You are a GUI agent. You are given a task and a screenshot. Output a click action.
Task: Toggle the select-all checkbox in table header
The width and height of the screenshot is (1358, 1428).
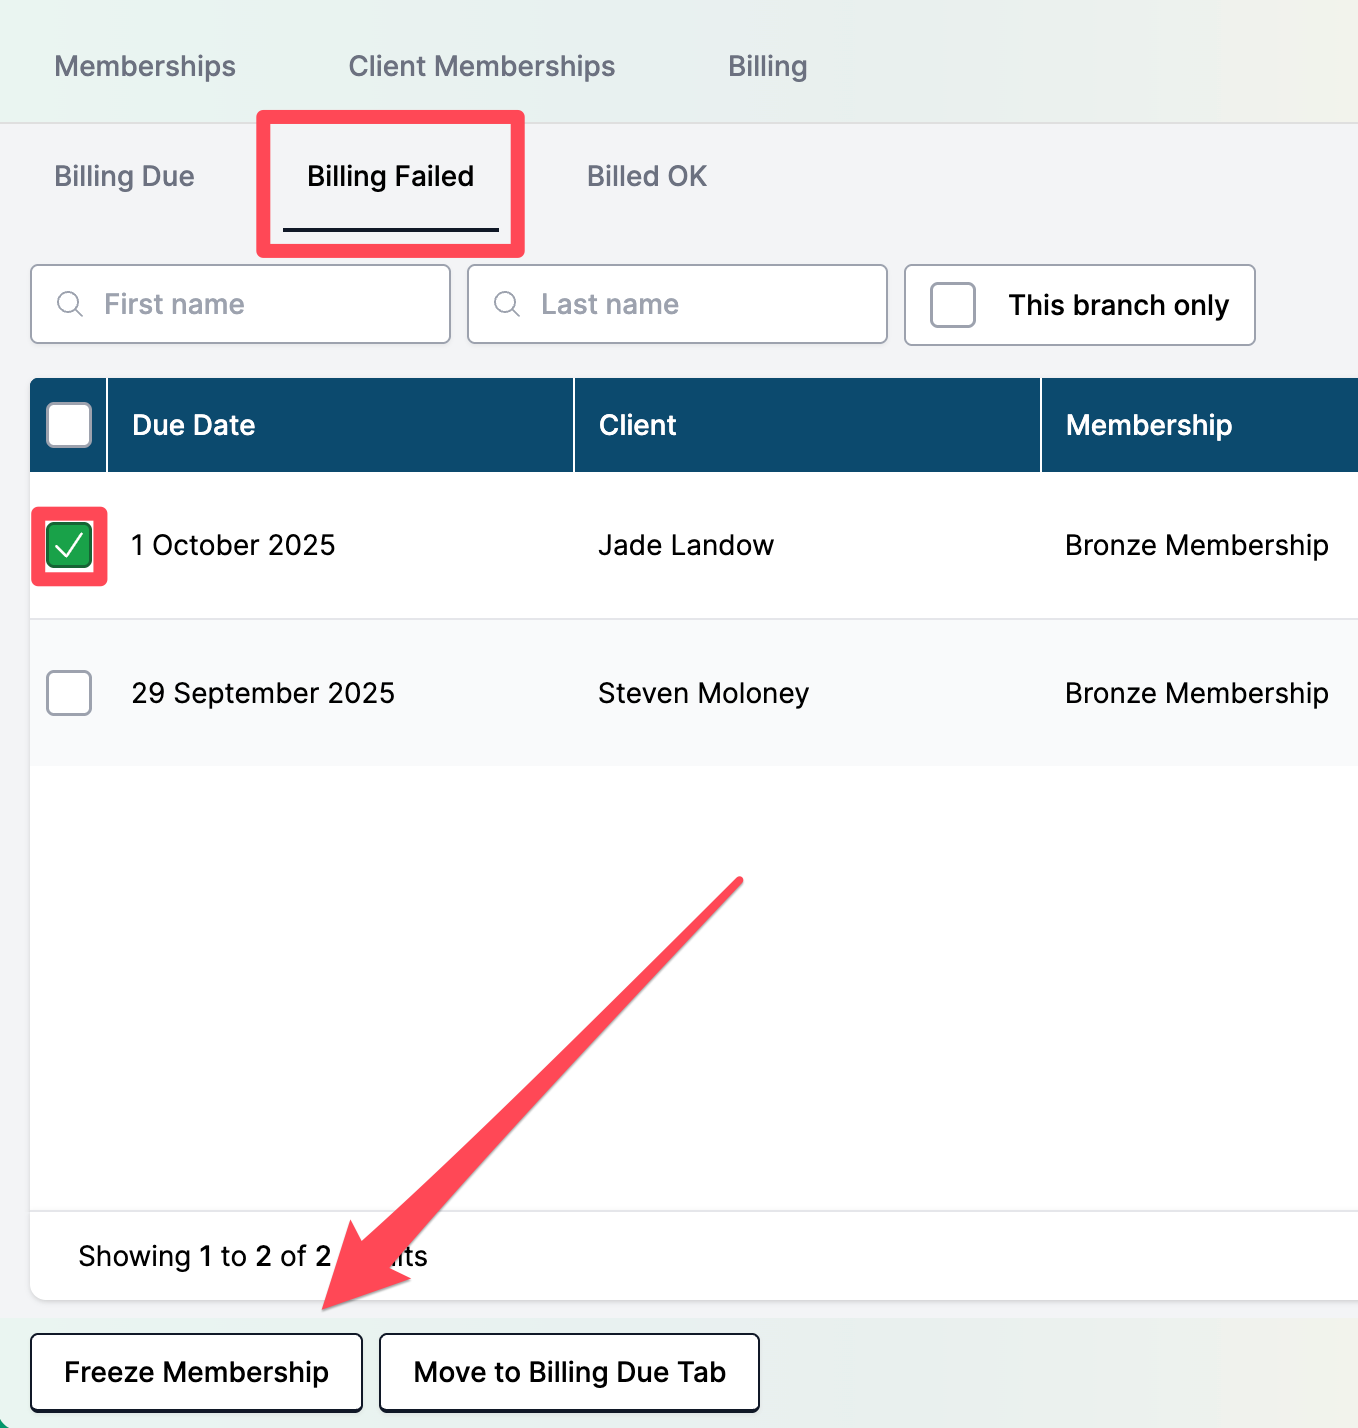pos(69,425)
